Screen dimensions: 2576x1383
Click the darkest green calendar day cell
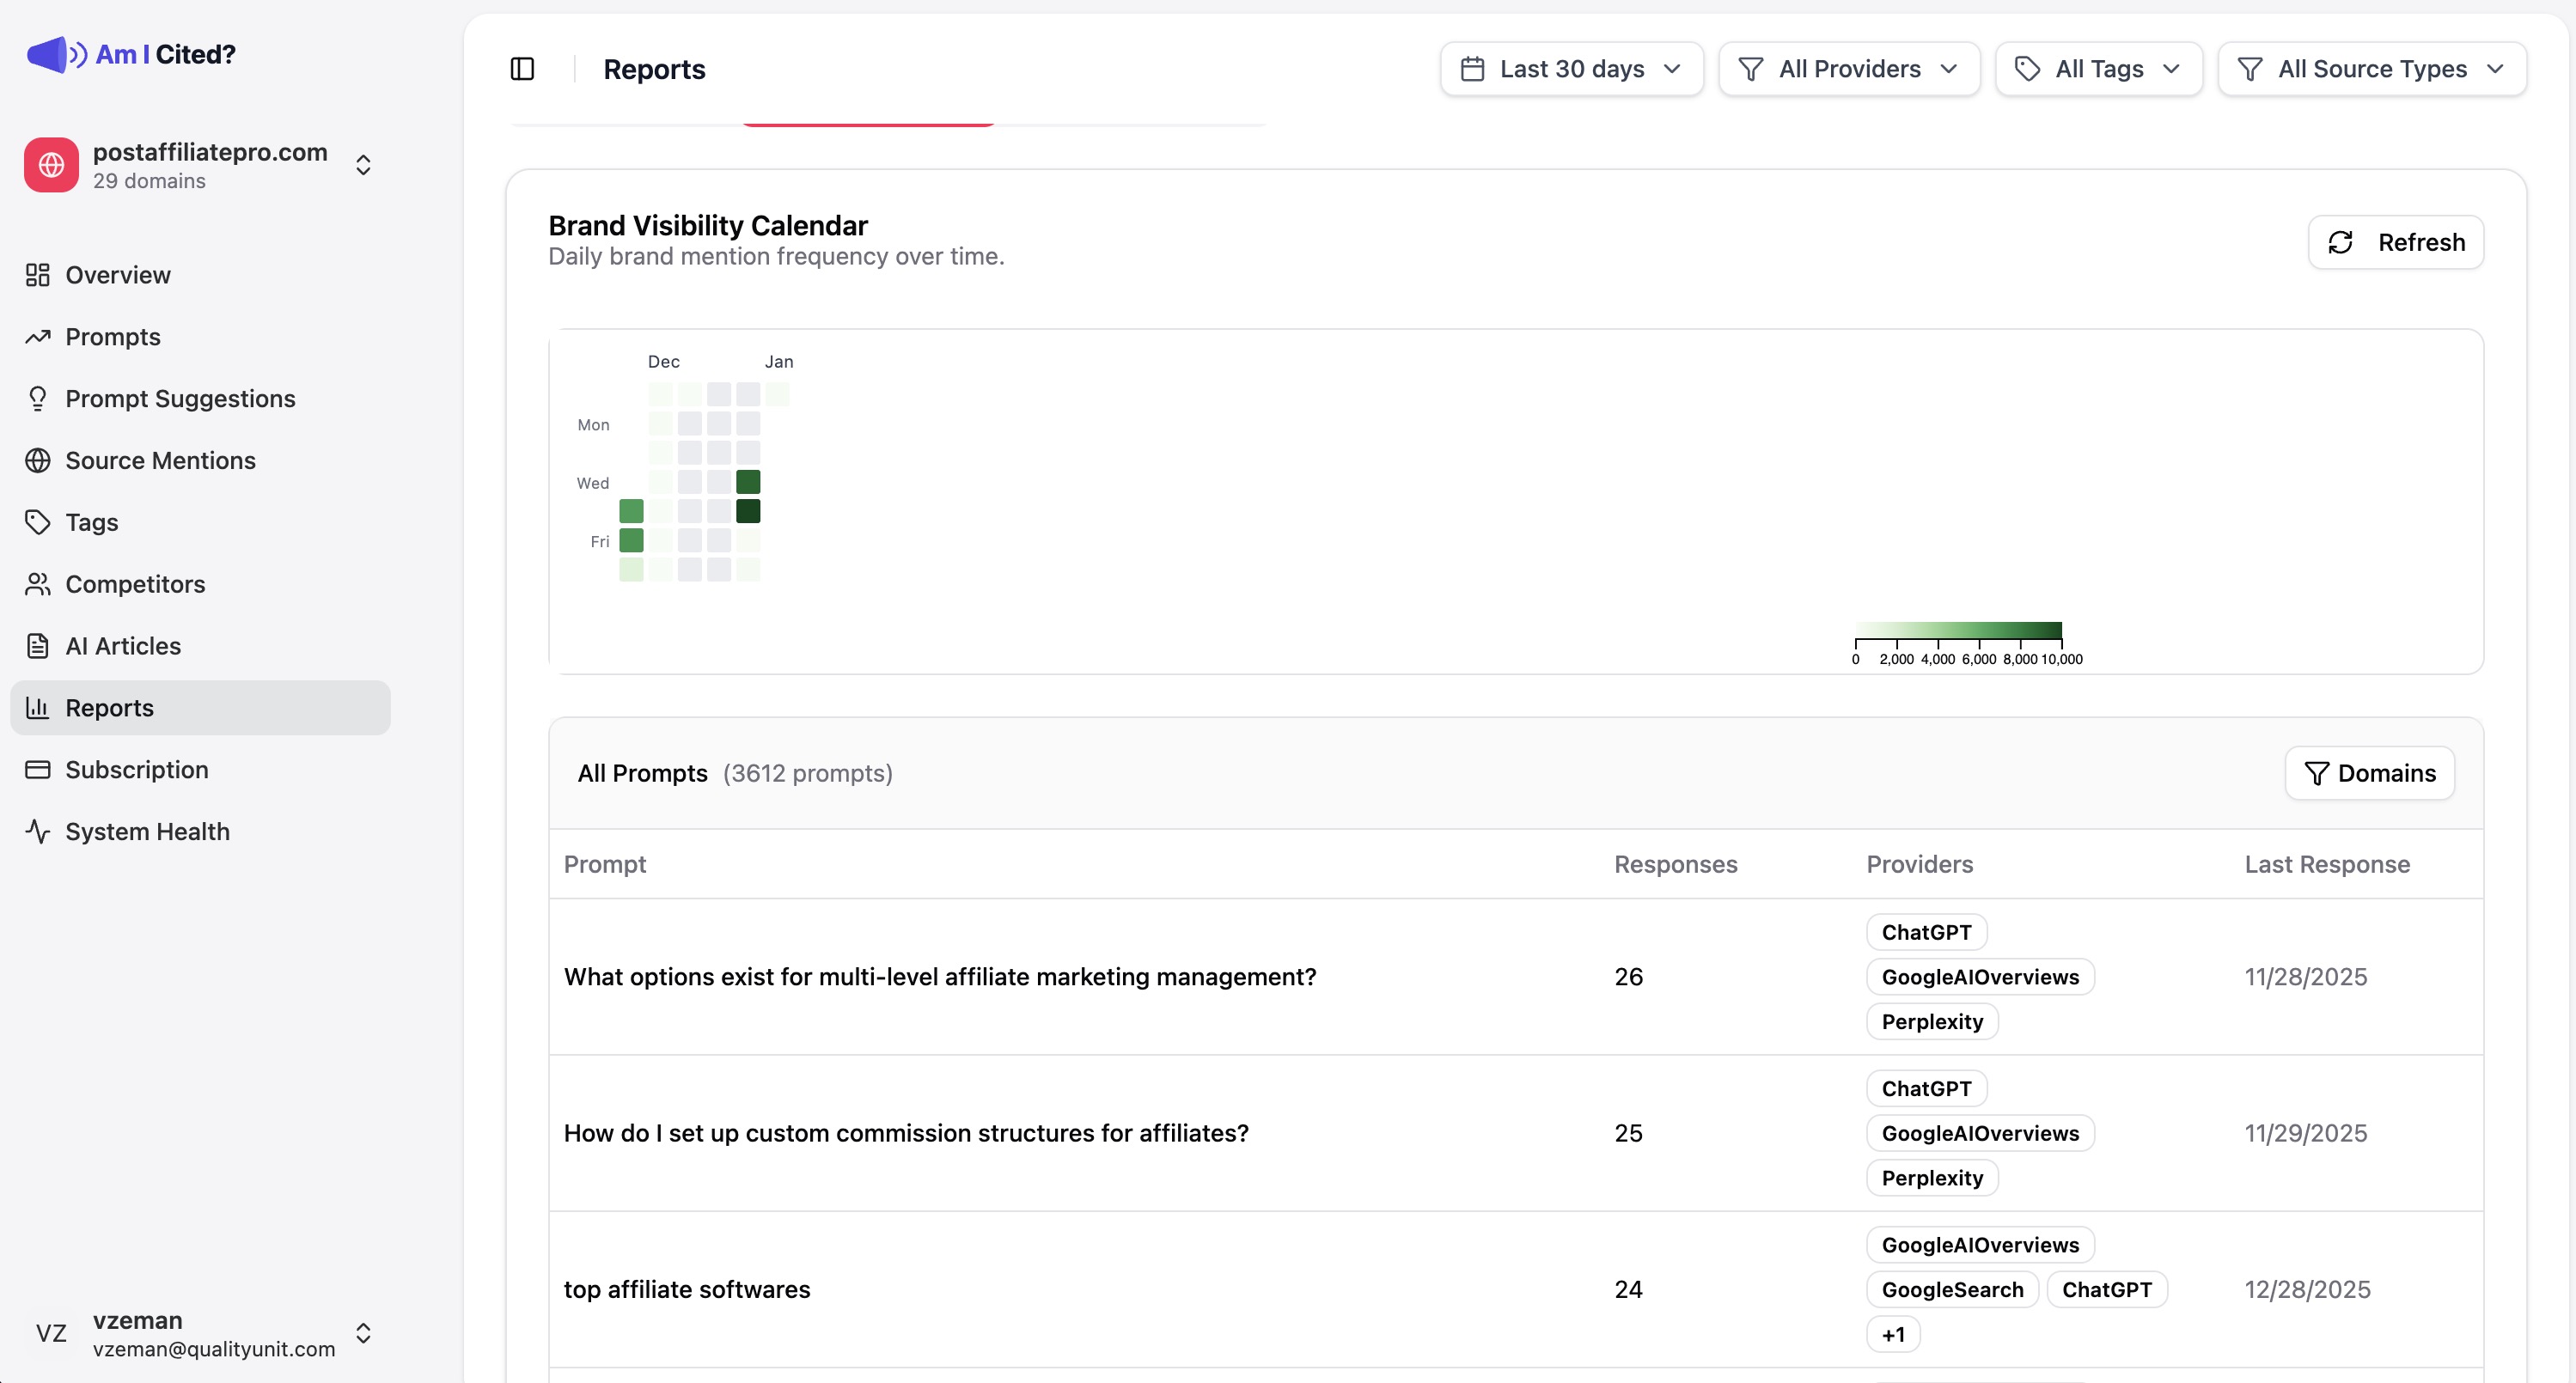[748, 511]
